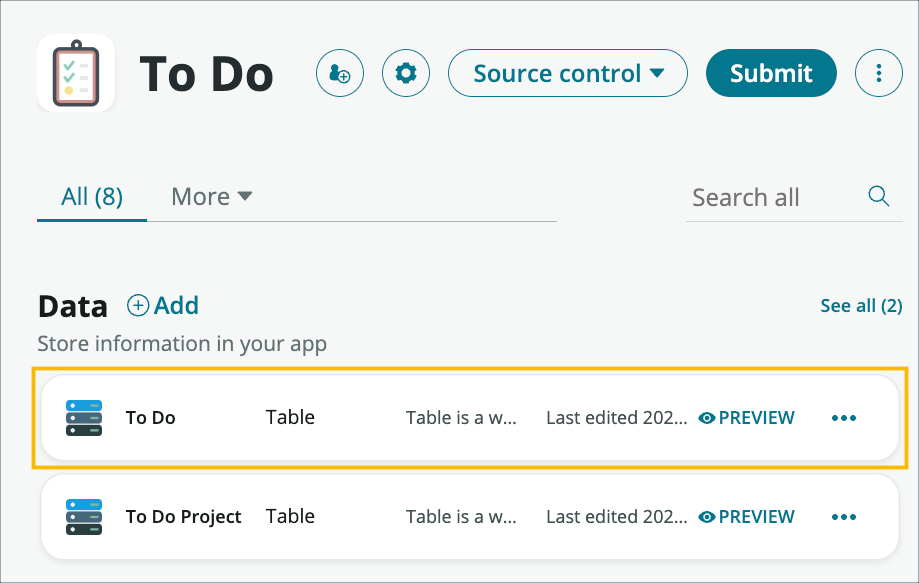Click the To Do app clipboard icon
Viewport: 919px width, 583px height.
pyautogui.click(x=75, y=71)
